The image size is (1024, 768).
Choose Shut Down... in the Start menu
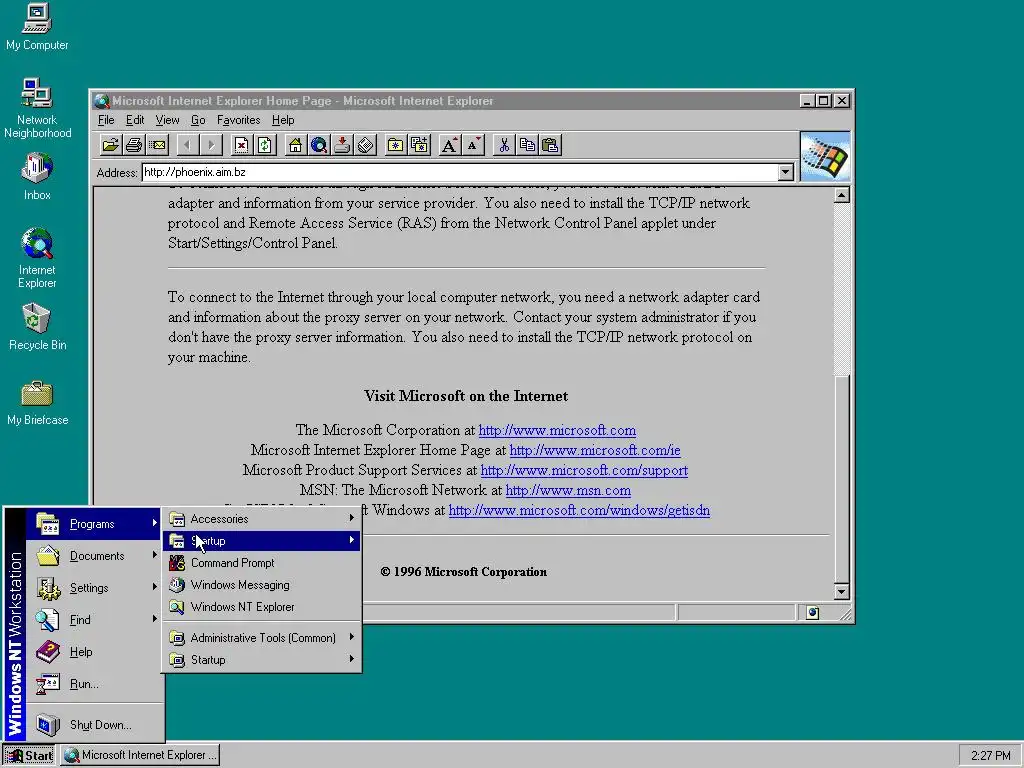95,724
